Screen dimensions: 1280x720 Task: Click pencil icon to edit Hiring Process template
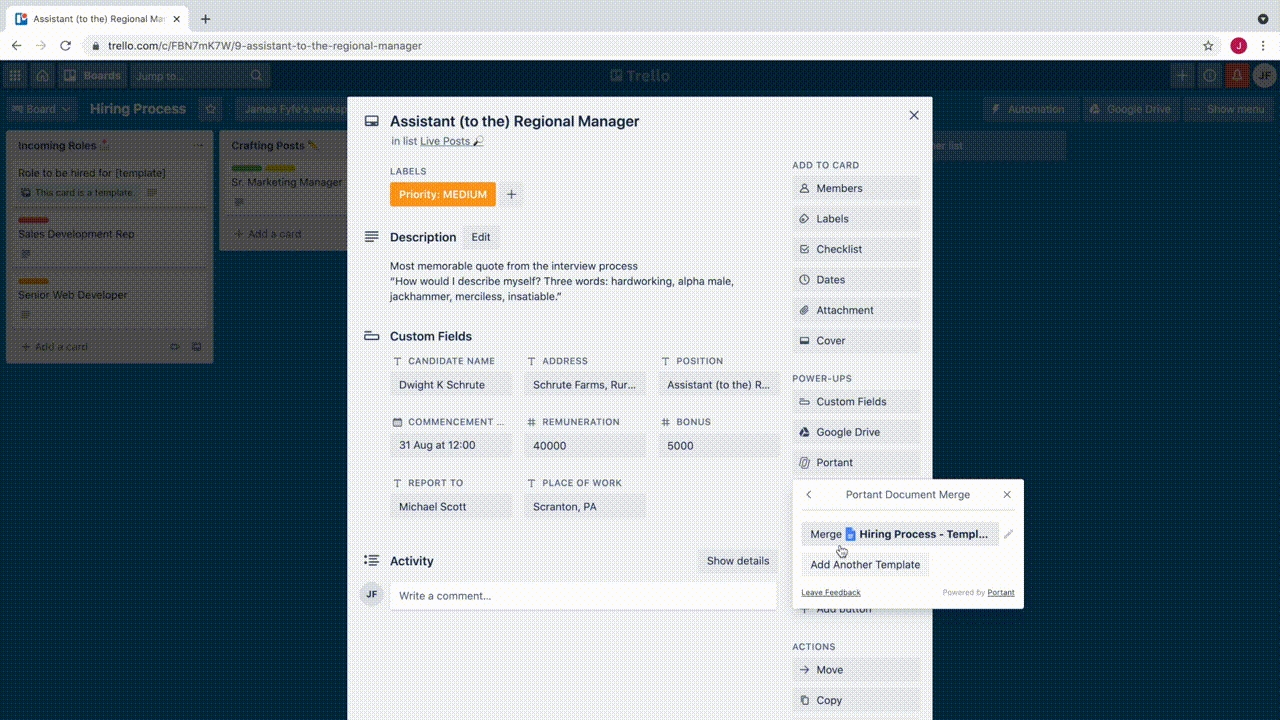click(x=1008, y=534)
